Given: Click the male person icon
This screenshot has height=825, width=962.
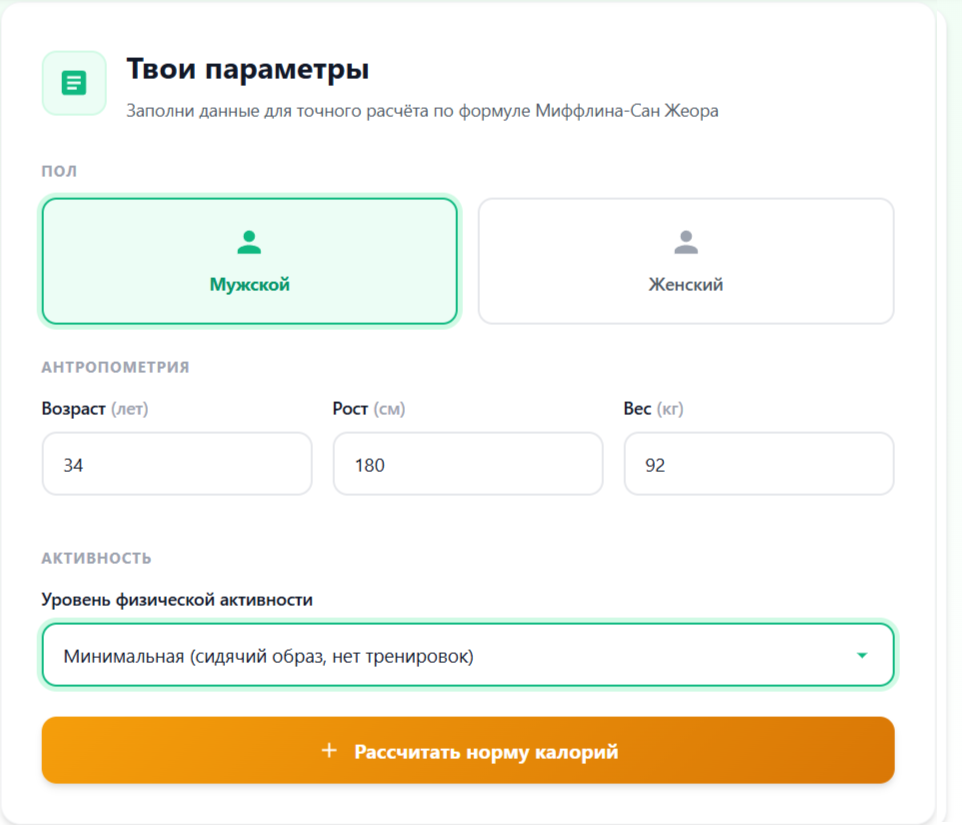Looking at the screenshot, I should [x=248, y=238].
